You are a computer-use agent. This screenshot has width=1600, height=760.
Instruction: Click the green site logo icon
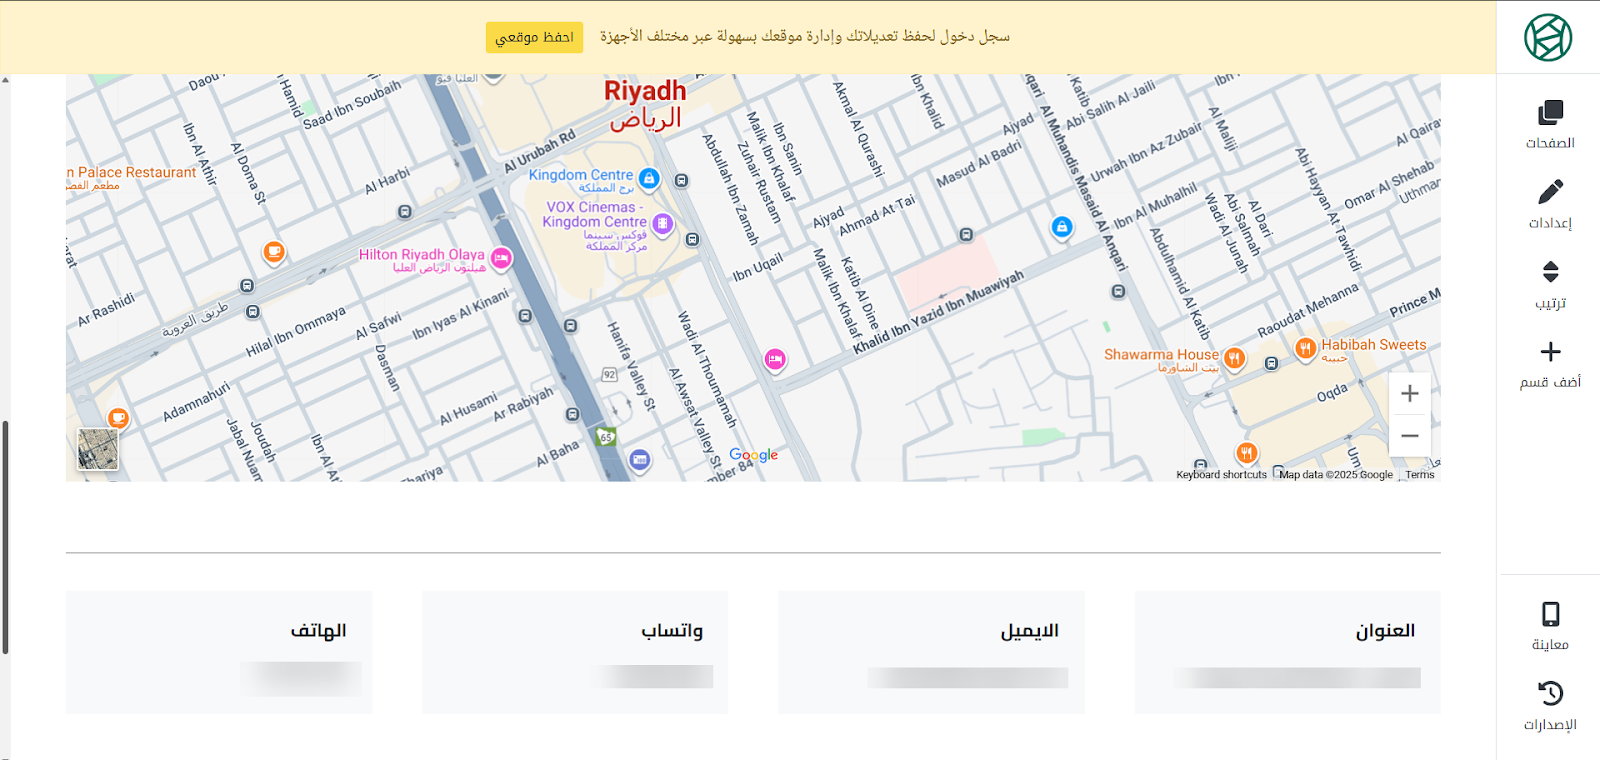point(1548,38)
